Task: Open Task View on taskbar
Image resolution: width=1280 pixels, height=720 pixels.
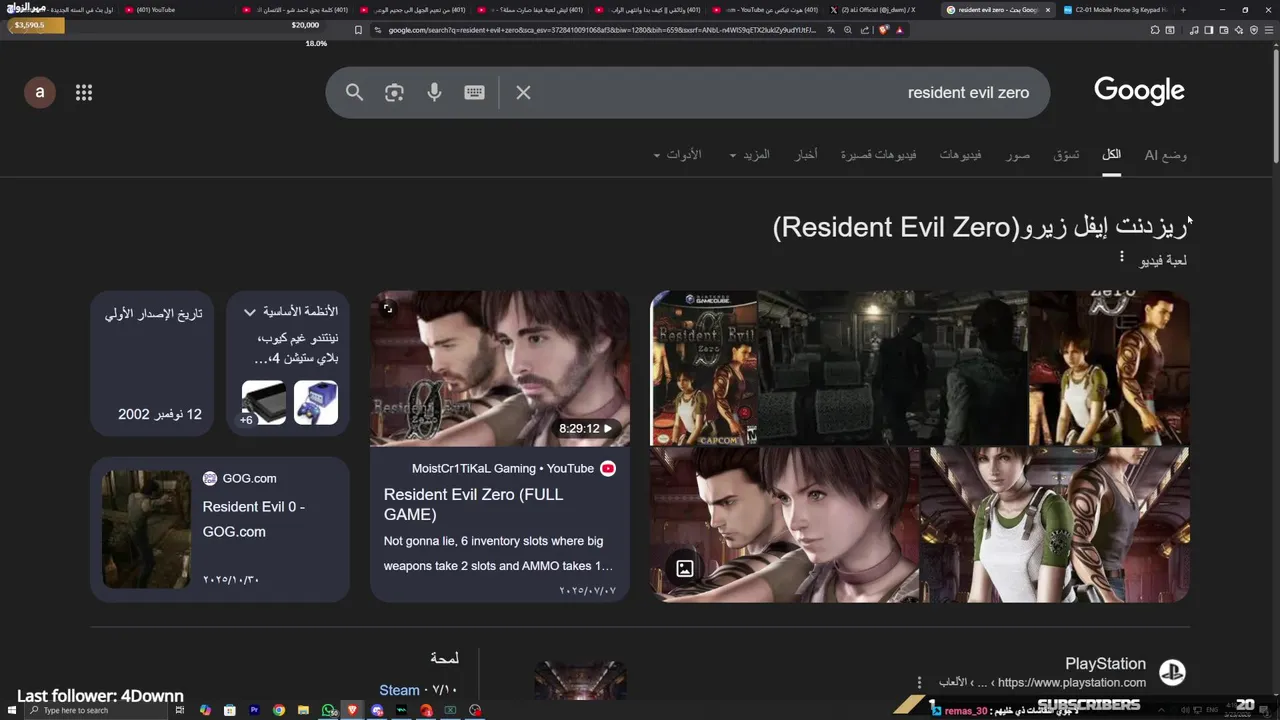Action: click(180, 710)
